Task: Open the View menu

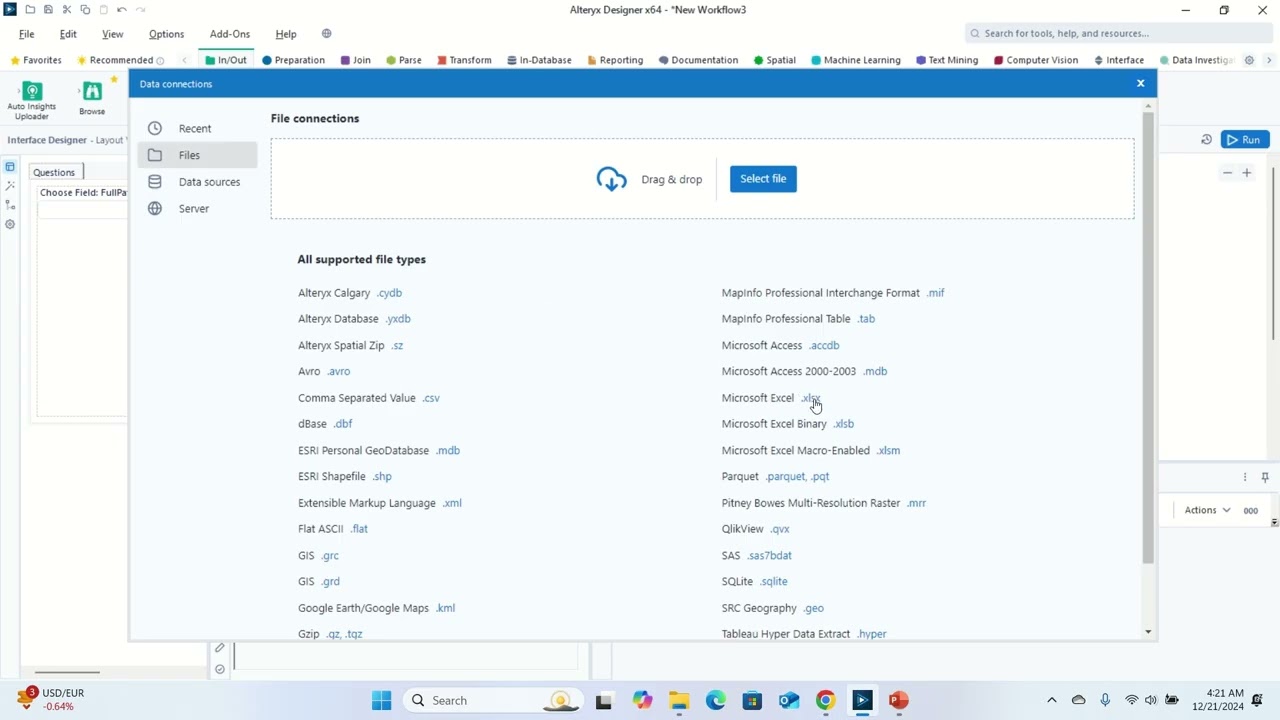Action: [113, 34]
